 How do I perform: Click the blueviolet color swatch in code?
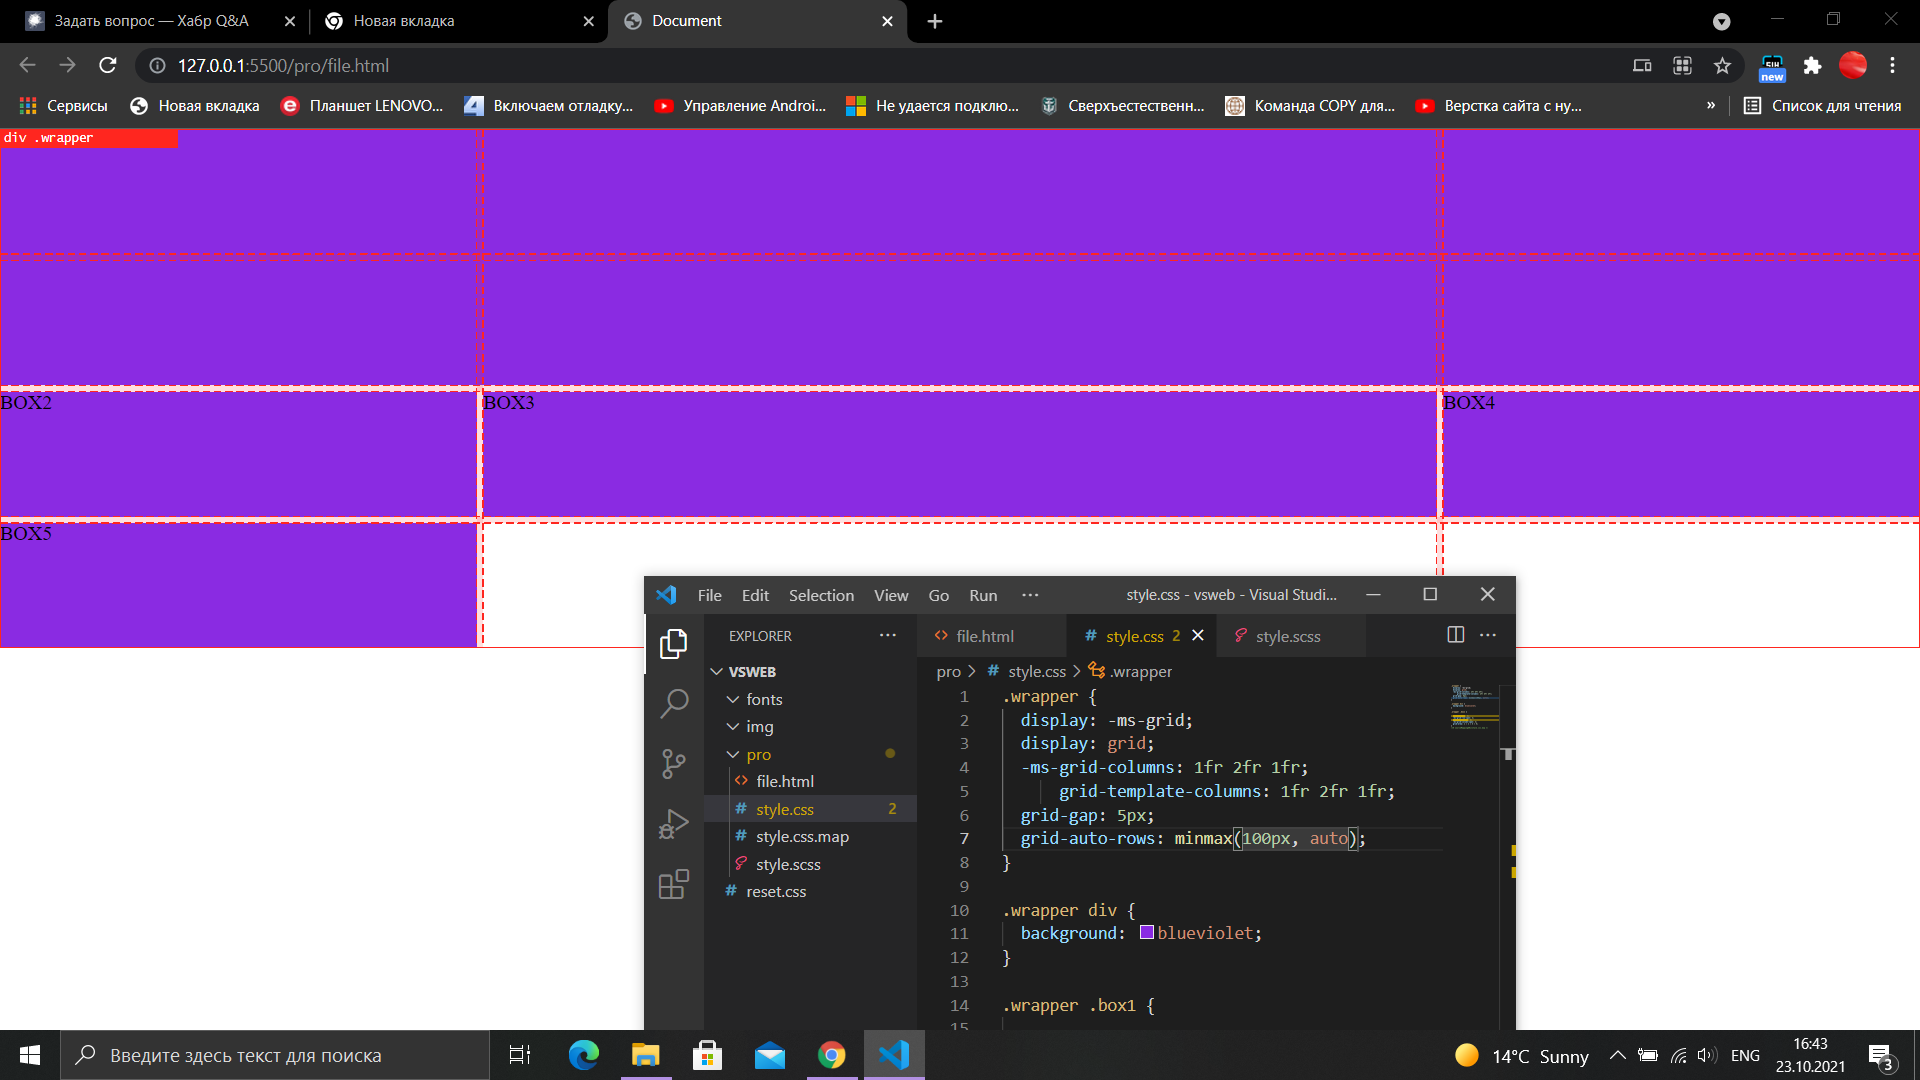tap(1147, 932)
